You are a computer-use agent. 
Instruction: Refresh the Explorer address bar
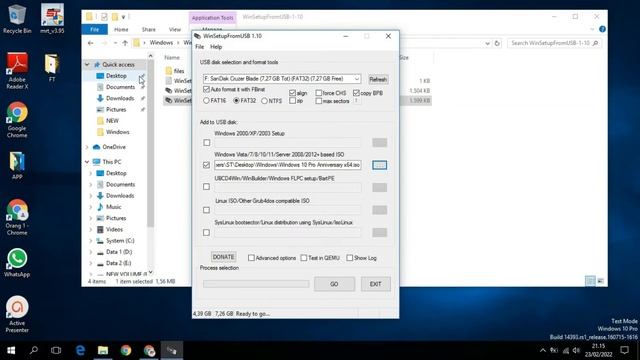497,43
